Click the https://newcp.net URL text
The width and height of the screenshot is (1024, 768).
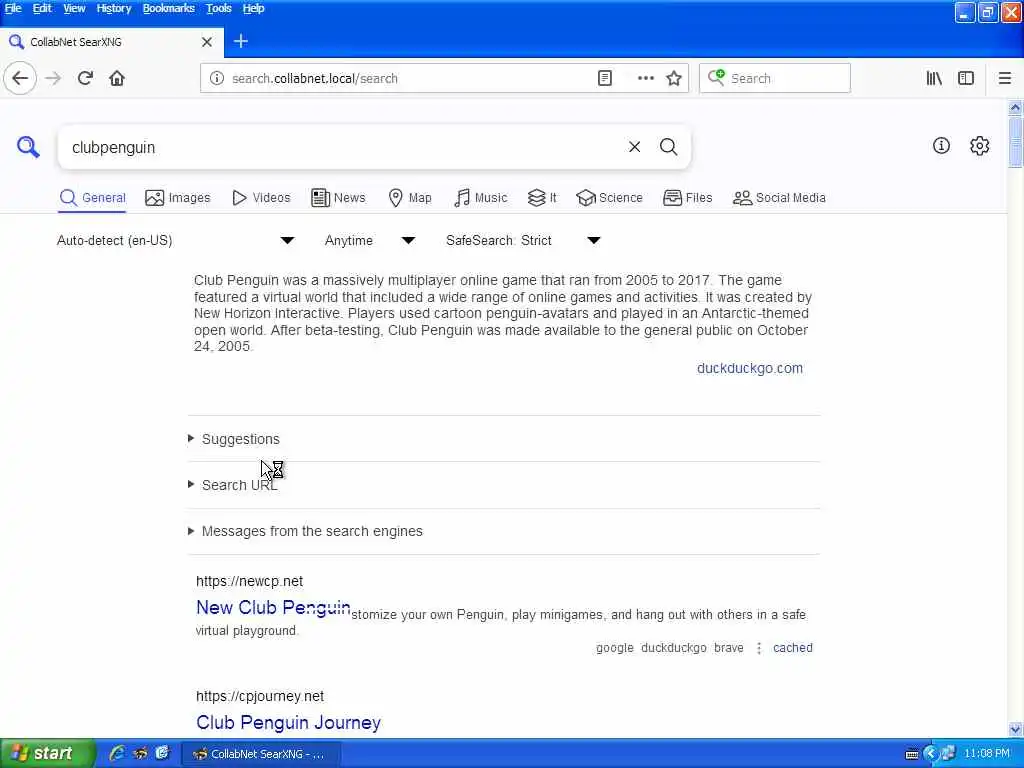tap(249, 581)
